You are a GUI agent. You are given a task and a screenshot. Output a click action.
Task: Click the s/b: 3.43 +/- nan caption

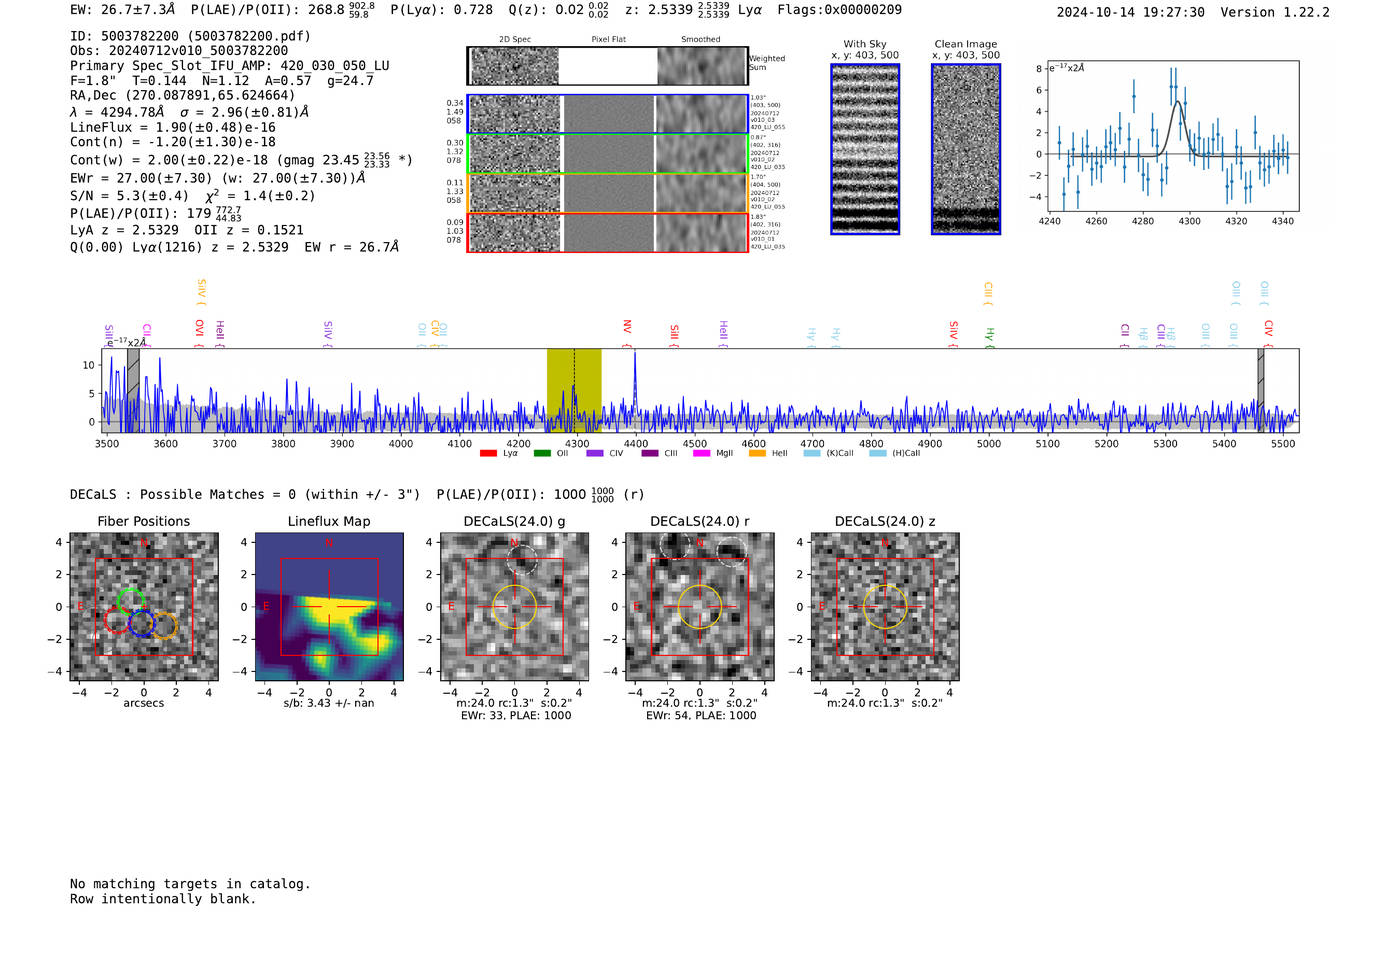pyautogui.click(x=329, y=703)
